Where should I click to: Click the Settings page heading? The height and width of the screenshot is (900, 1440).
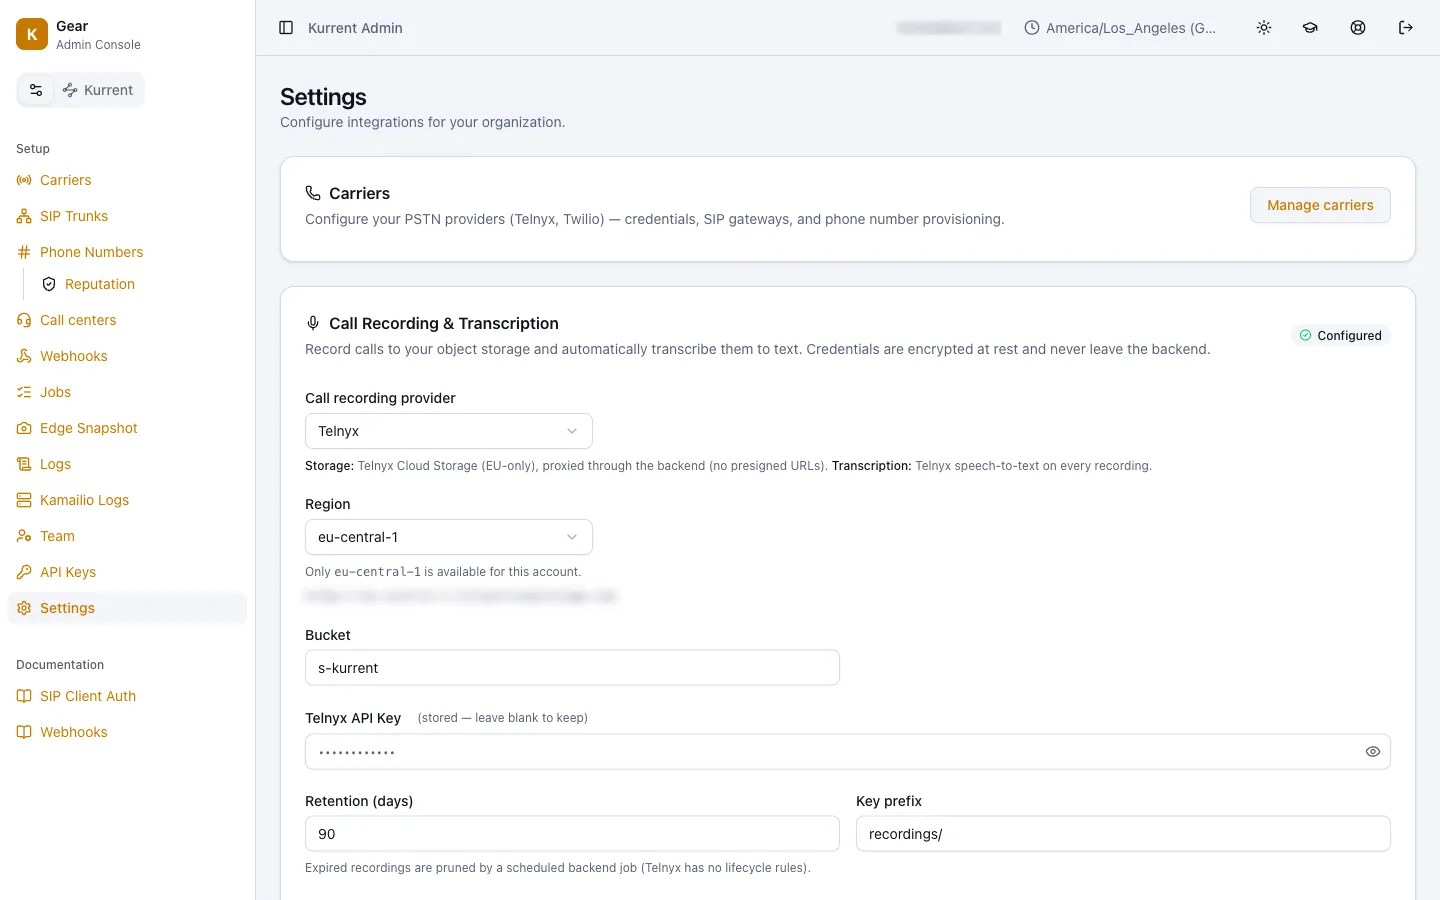tap(323, 97)
